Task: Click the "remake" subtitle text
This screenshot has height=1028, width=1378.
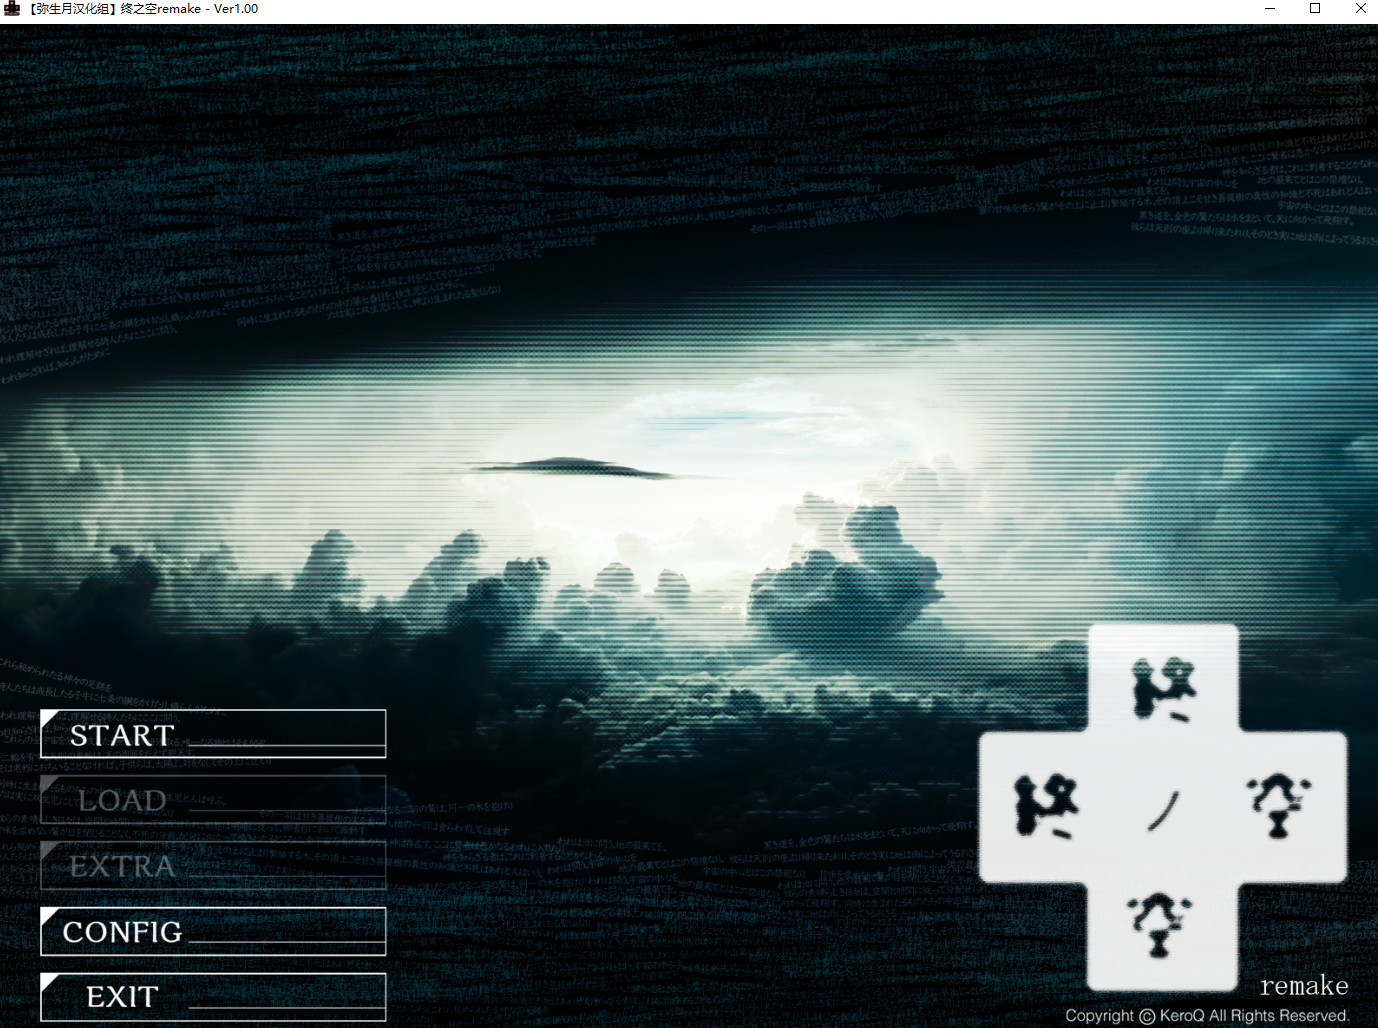Action: click(x=1303, y=986)
